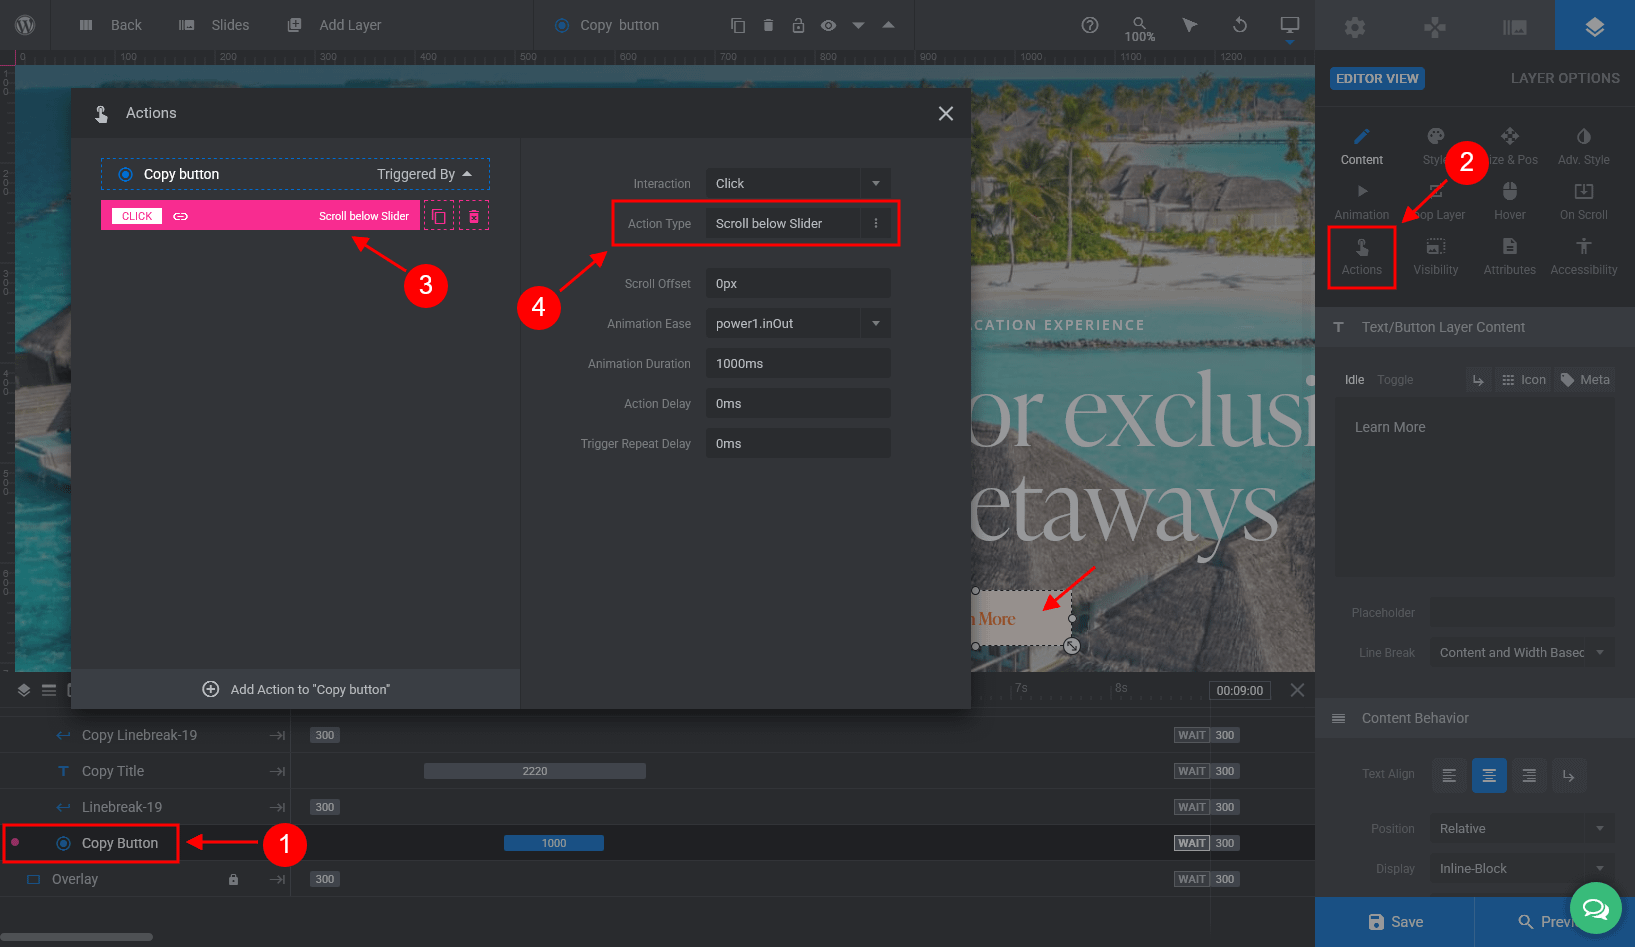Click the undo history icon
Viewport: 1635px width, 947px height.
(x=1240, y=25)
